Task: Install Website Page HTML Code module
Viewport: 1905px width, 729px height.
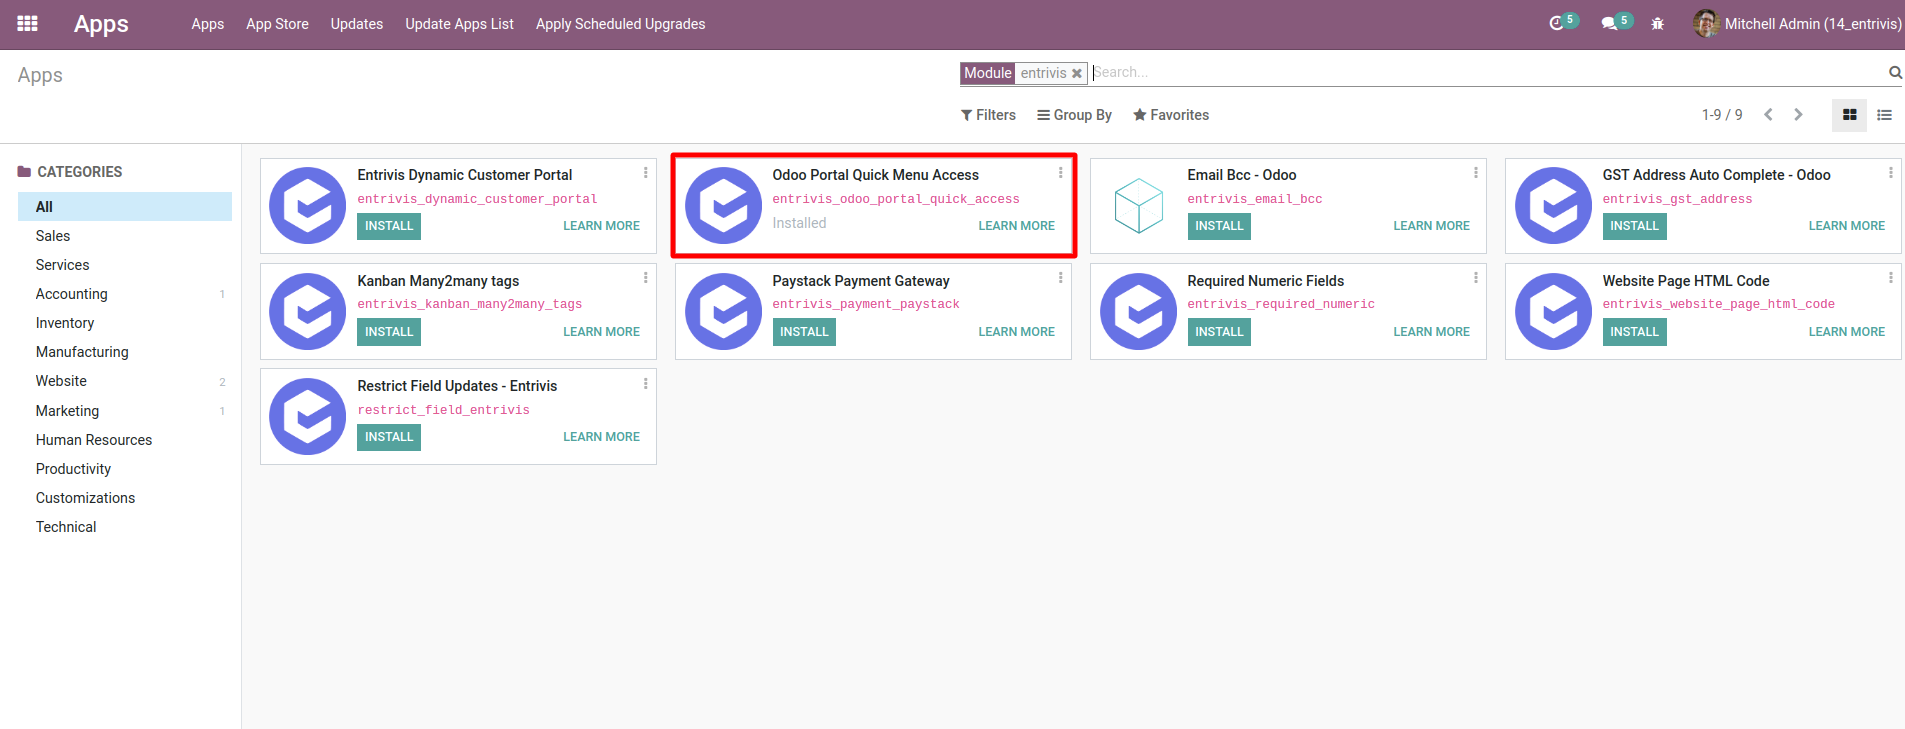Action: click(x=1634, y=332)
